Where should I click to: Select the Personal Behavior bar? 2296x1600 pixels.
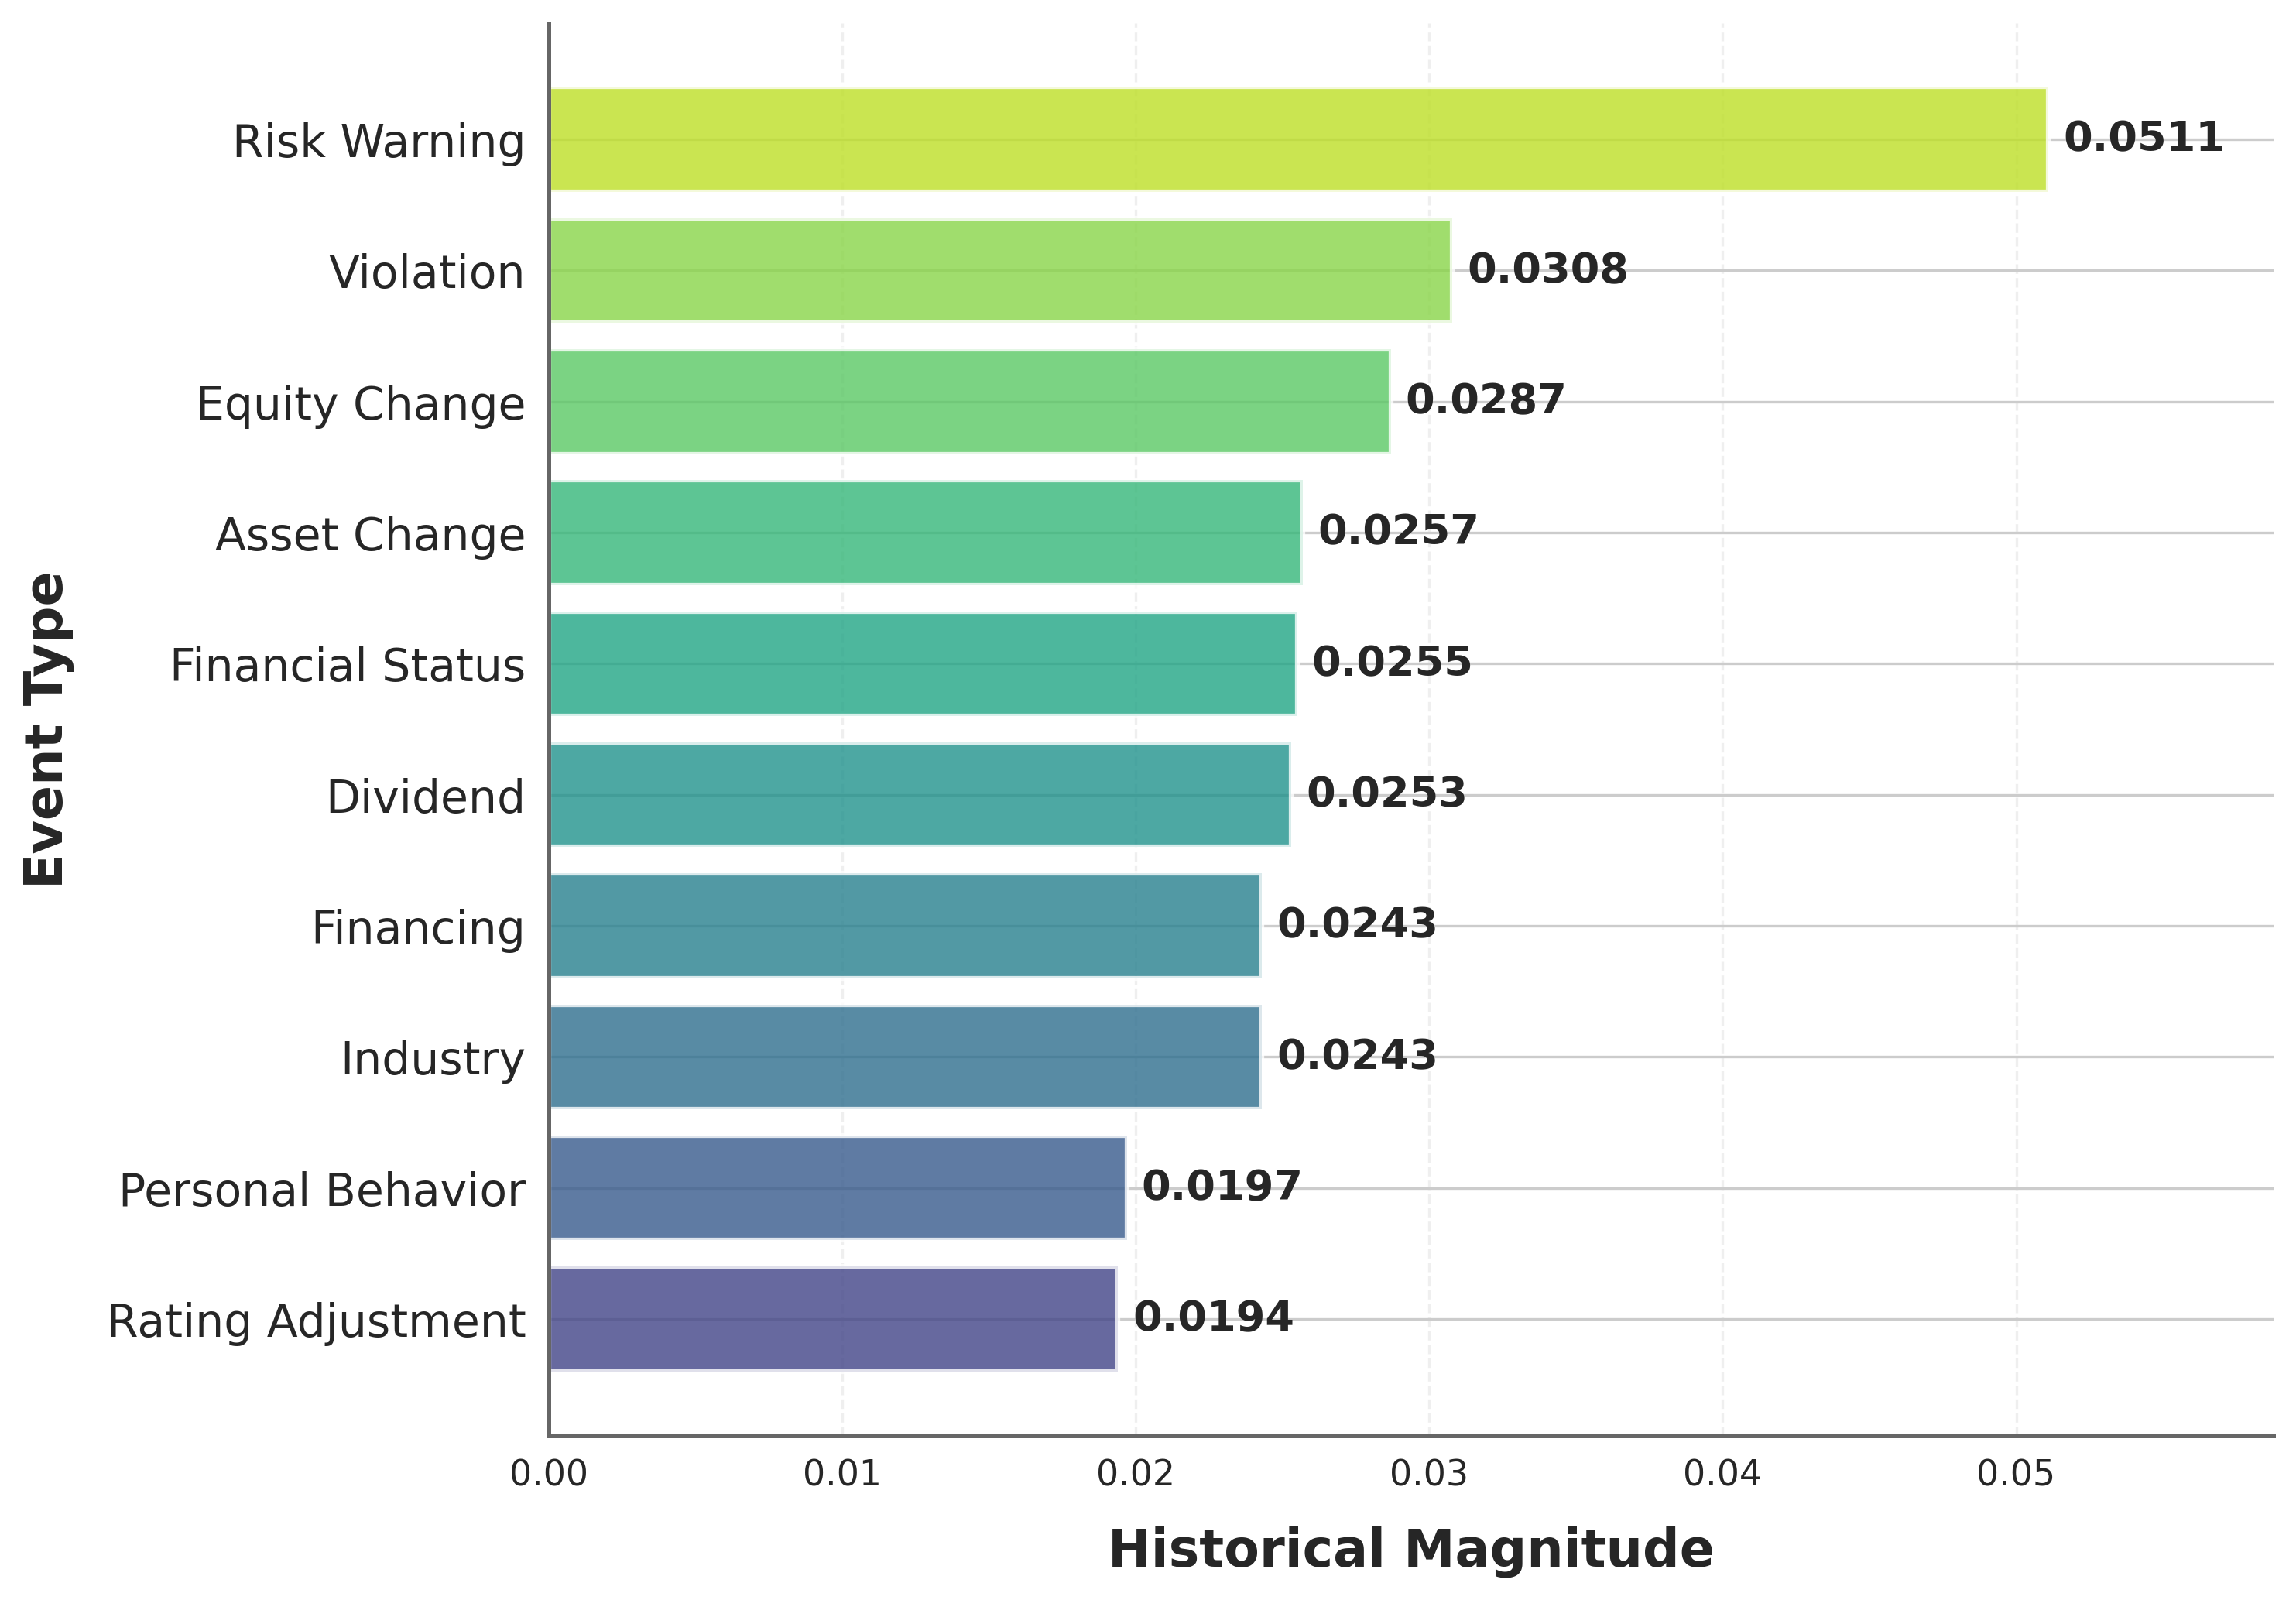click(x=837, y=1187)
